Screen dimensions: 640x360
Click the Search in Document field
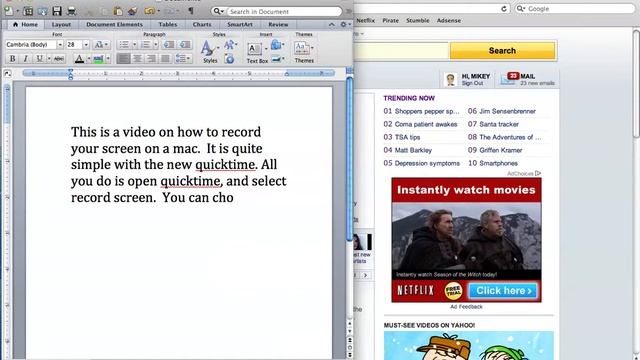[284, 11]
